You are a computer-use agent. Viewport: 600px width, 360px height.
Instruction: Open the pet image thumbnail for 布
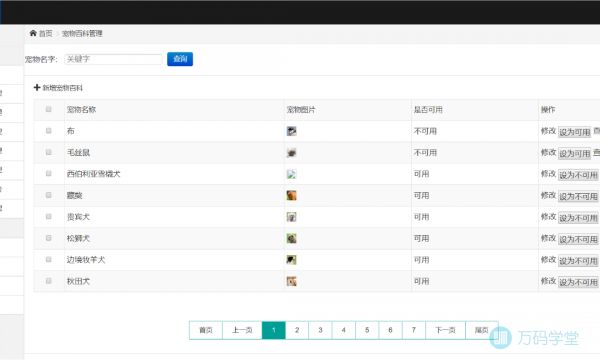[x=292, y=131]
